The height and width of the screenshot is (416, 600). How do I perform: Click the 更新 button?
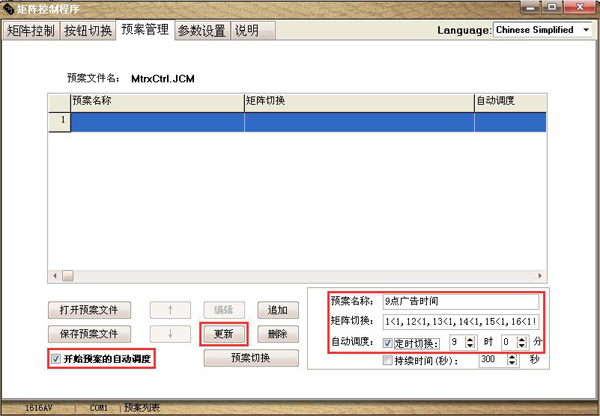224,334
